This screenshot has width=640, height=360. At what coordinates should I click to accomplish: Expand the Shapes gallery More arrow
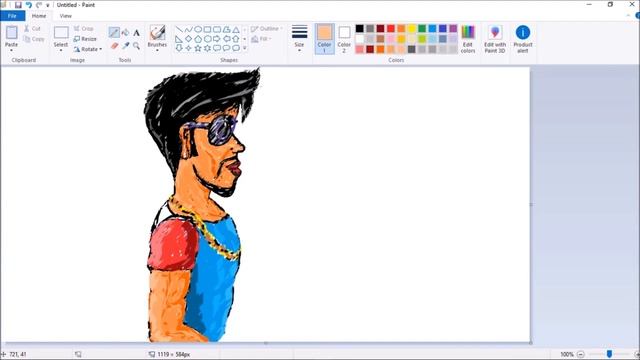245,48
